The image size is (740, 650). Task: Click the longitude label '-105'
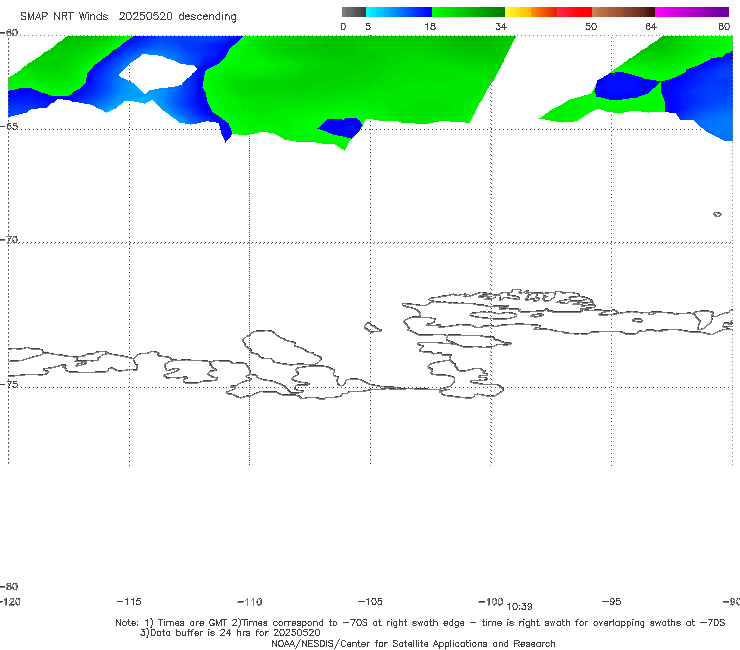tap(370, 601)
